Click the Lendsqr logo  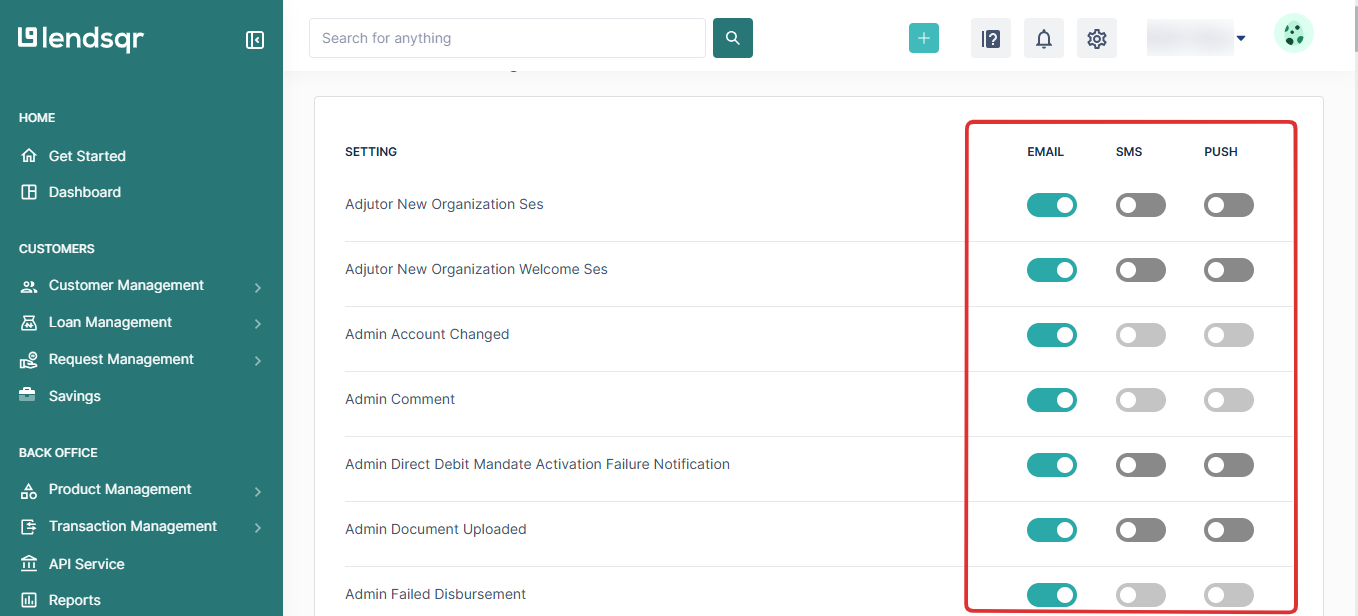pos(81,39)
